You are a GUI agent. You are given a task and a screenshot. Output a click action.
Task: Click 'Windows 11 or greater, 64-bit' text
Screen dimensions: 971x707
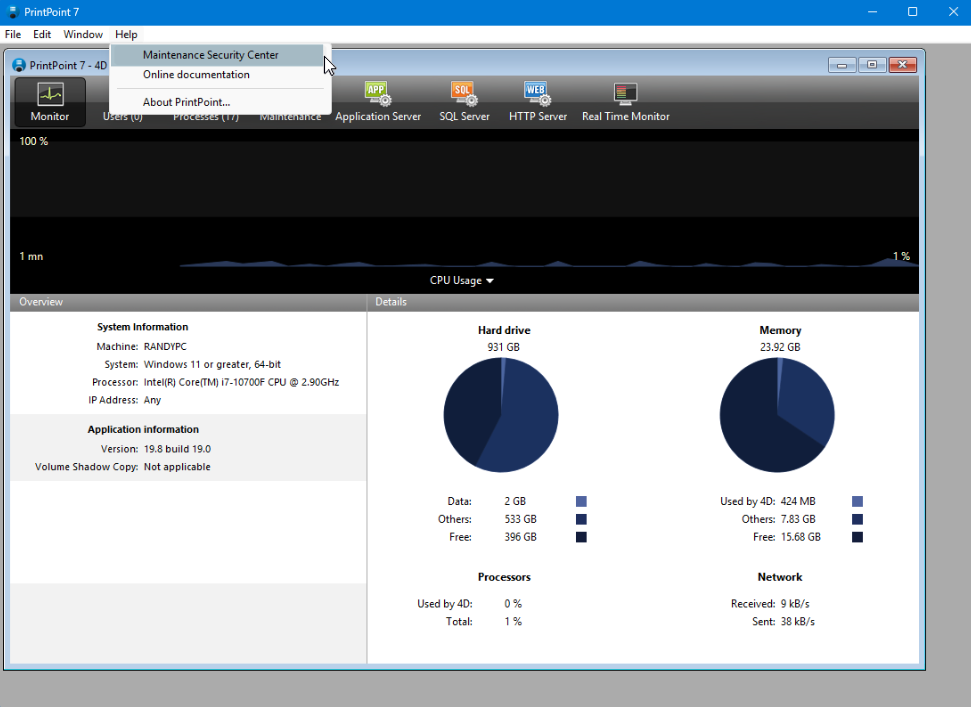coord(212,365)
